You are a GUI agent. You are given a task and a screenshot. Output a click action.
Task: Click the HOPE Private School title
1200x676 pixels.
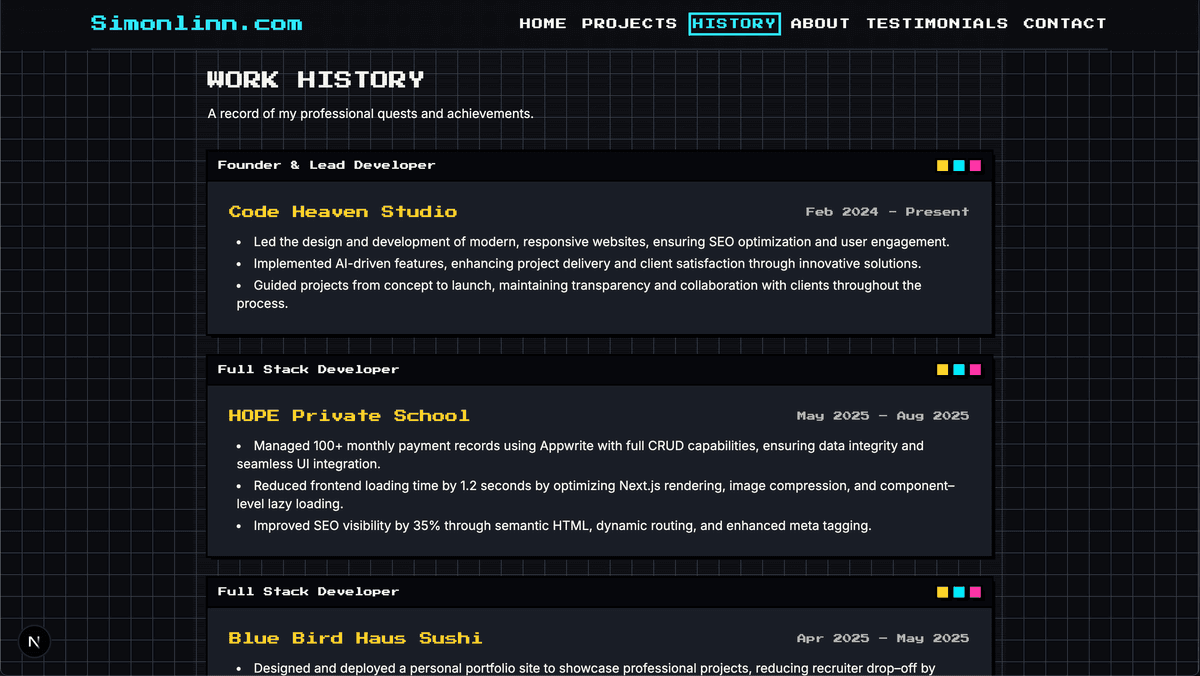coord(348,415)
